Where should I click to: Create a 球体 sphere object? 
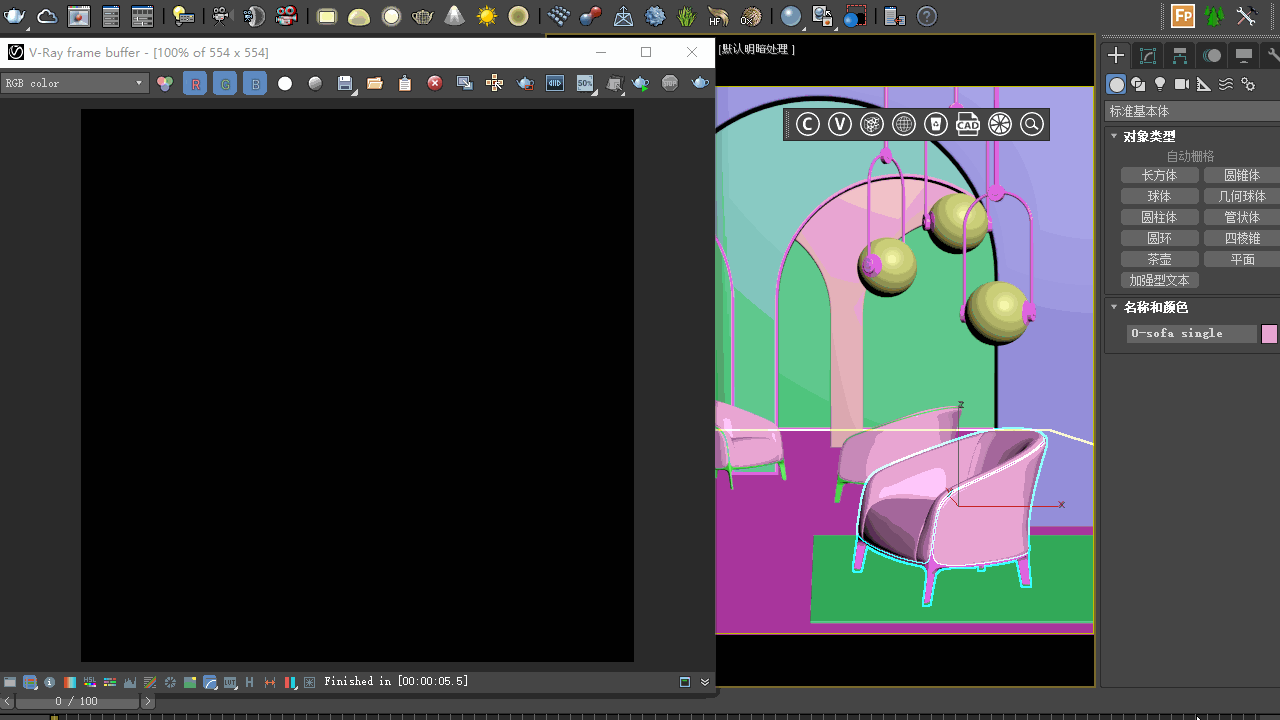tap(1159, 196)
